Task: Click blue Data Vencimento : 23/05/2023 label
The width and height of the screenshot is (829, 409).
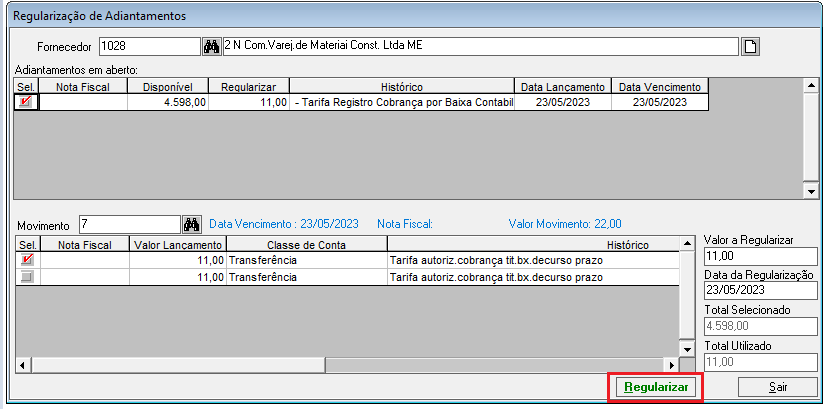Action: pos(284,224)
